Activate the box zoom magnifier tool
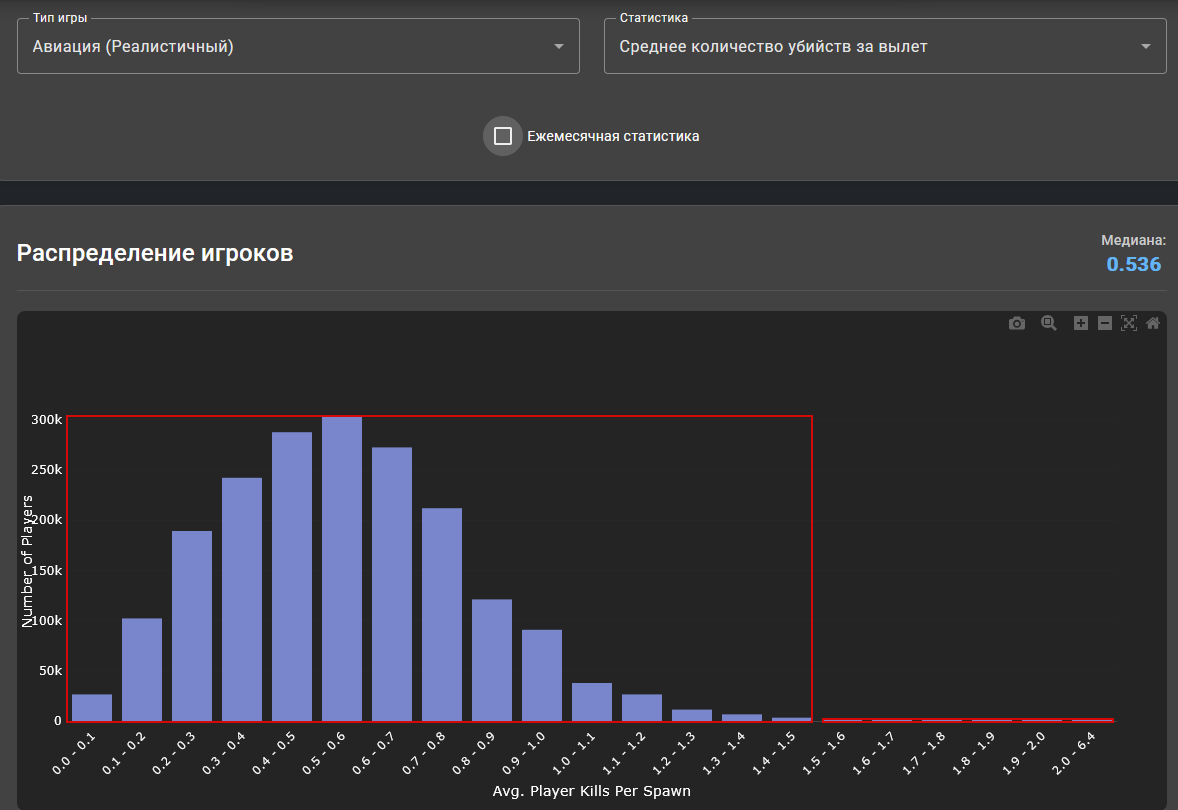The height and width of the screenshot is (810, 1178). click(1048, 323)
